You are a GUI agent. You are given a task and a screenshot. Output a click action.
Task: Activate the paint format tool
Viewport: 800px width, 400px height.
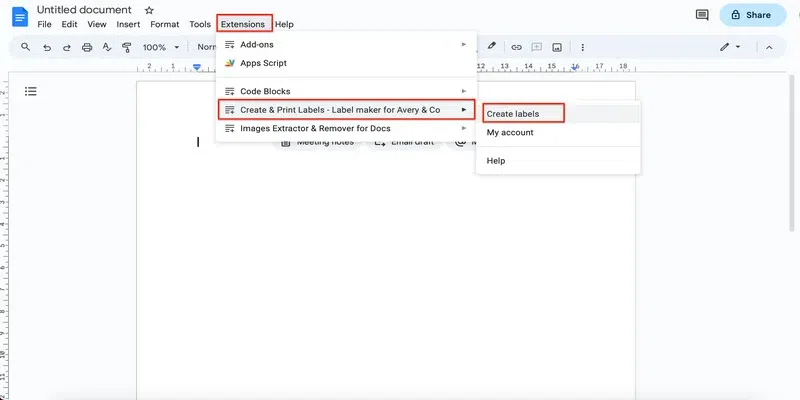[x=127, y=47]
